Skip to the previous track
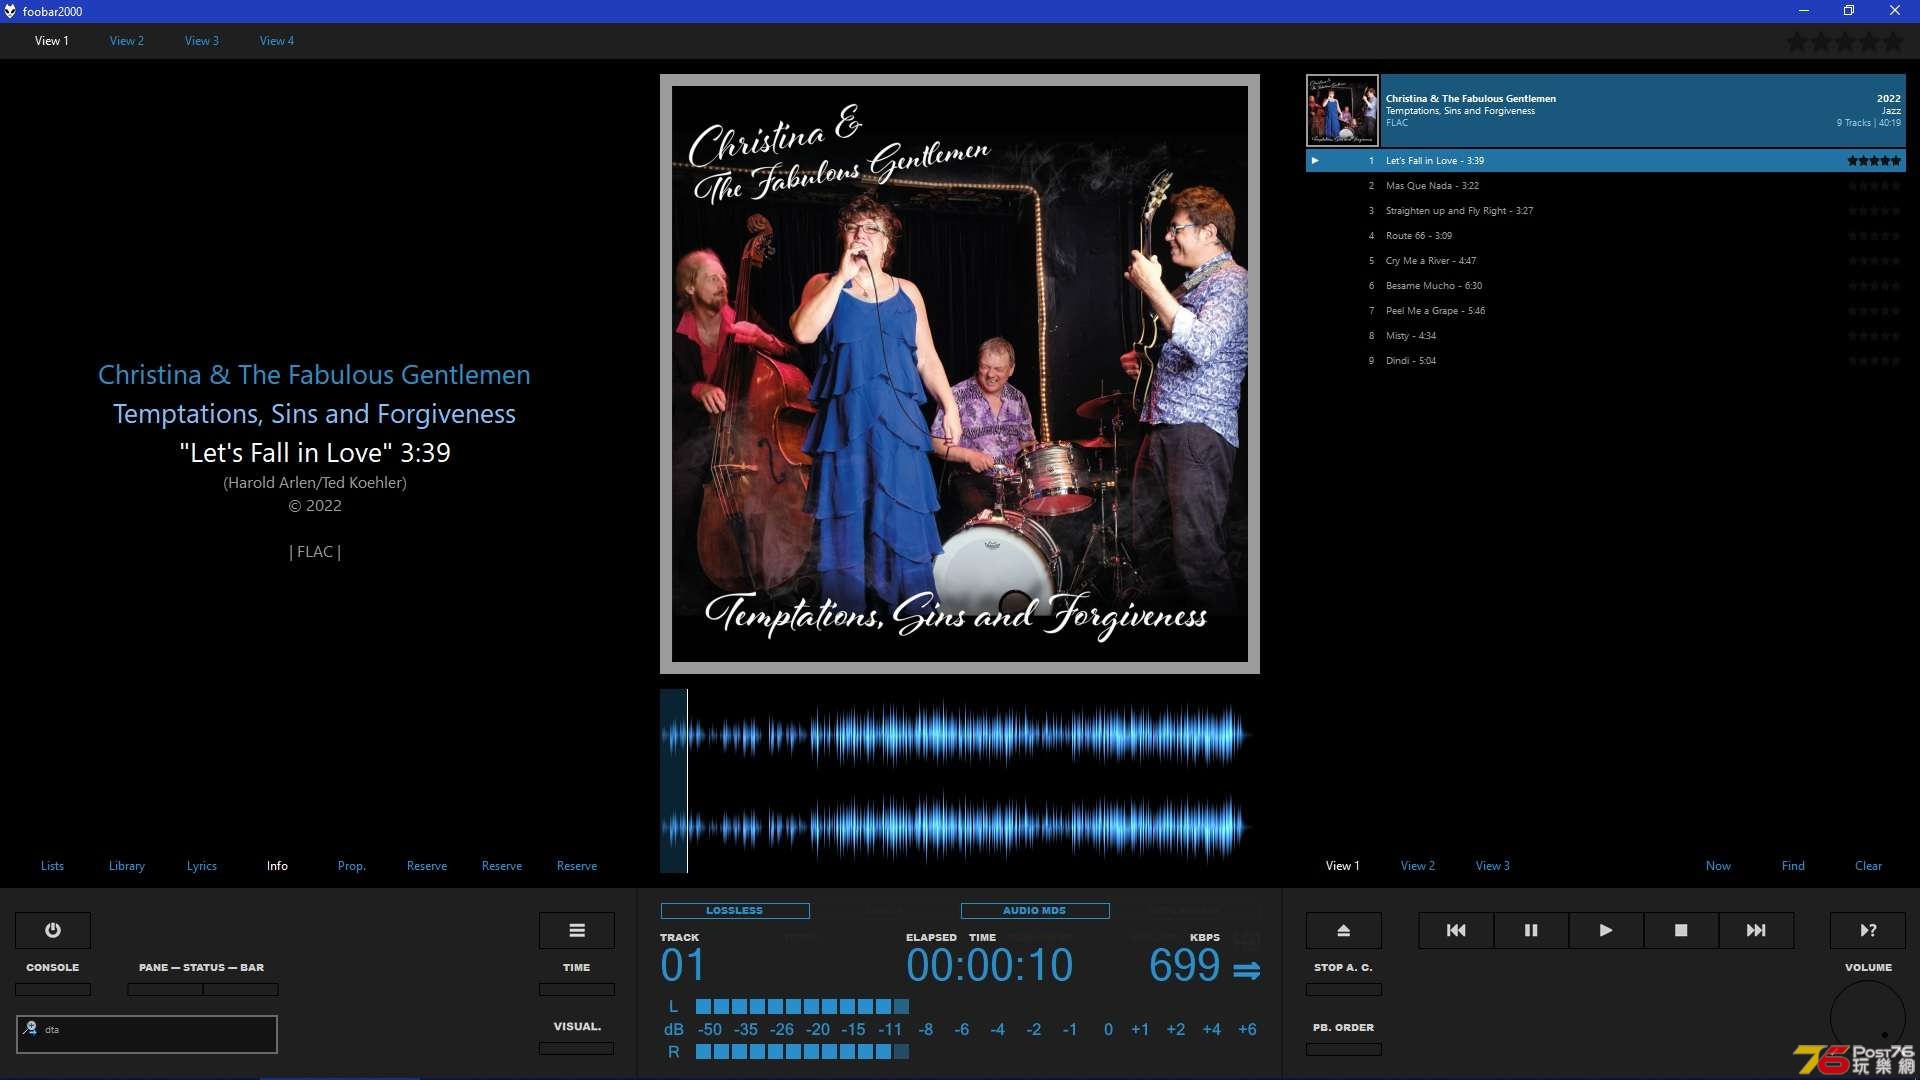Image resolution: width=1920 pixels, height=1080 pixels. (x=1456, y=930)
